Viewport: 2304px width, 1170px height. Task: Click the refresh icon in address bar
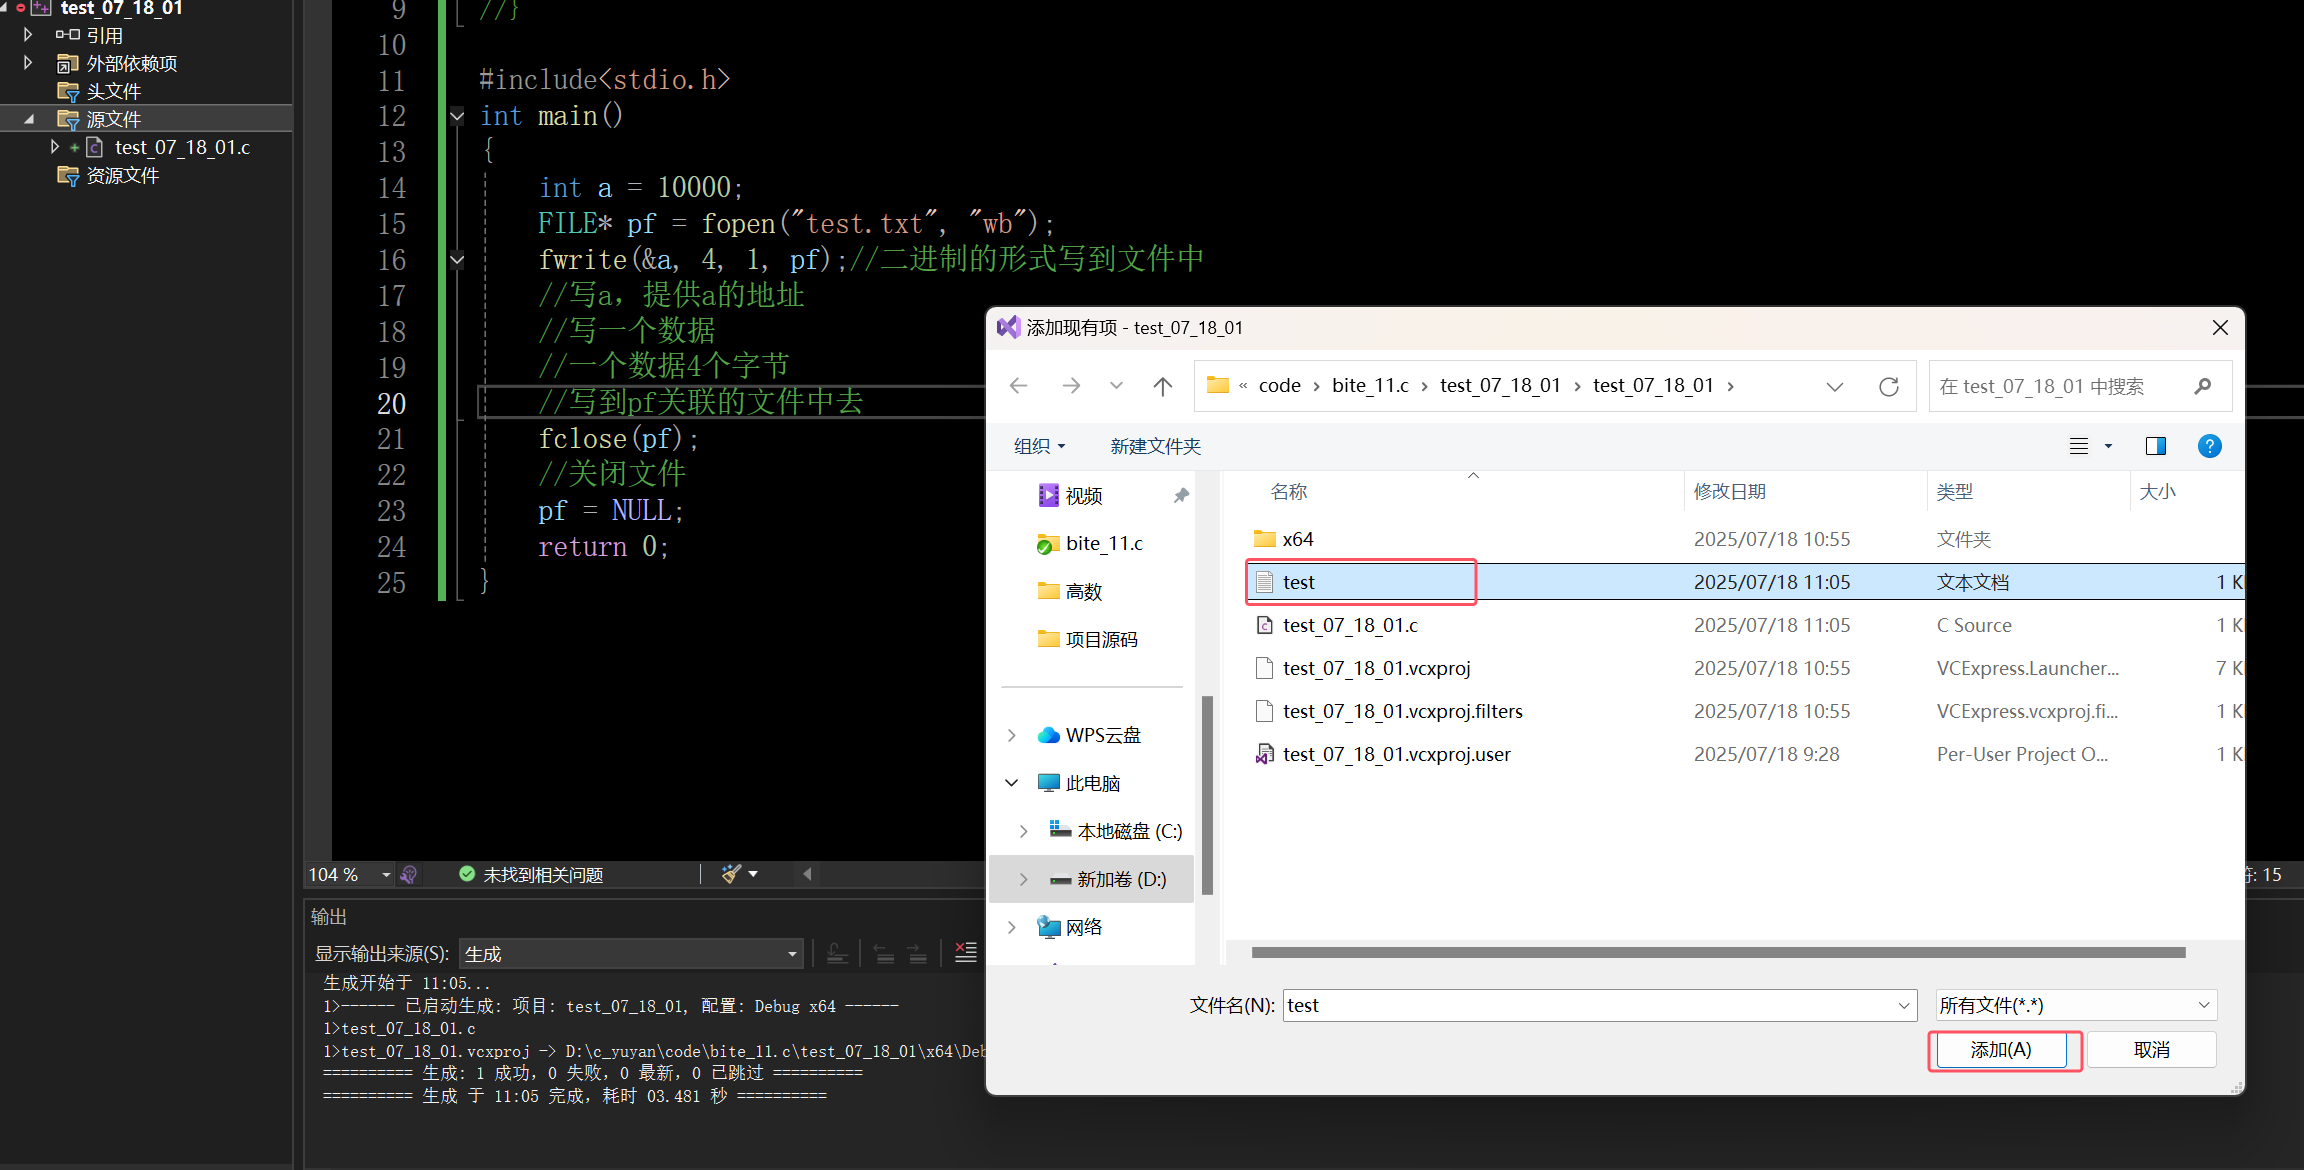click(1888, 386)
